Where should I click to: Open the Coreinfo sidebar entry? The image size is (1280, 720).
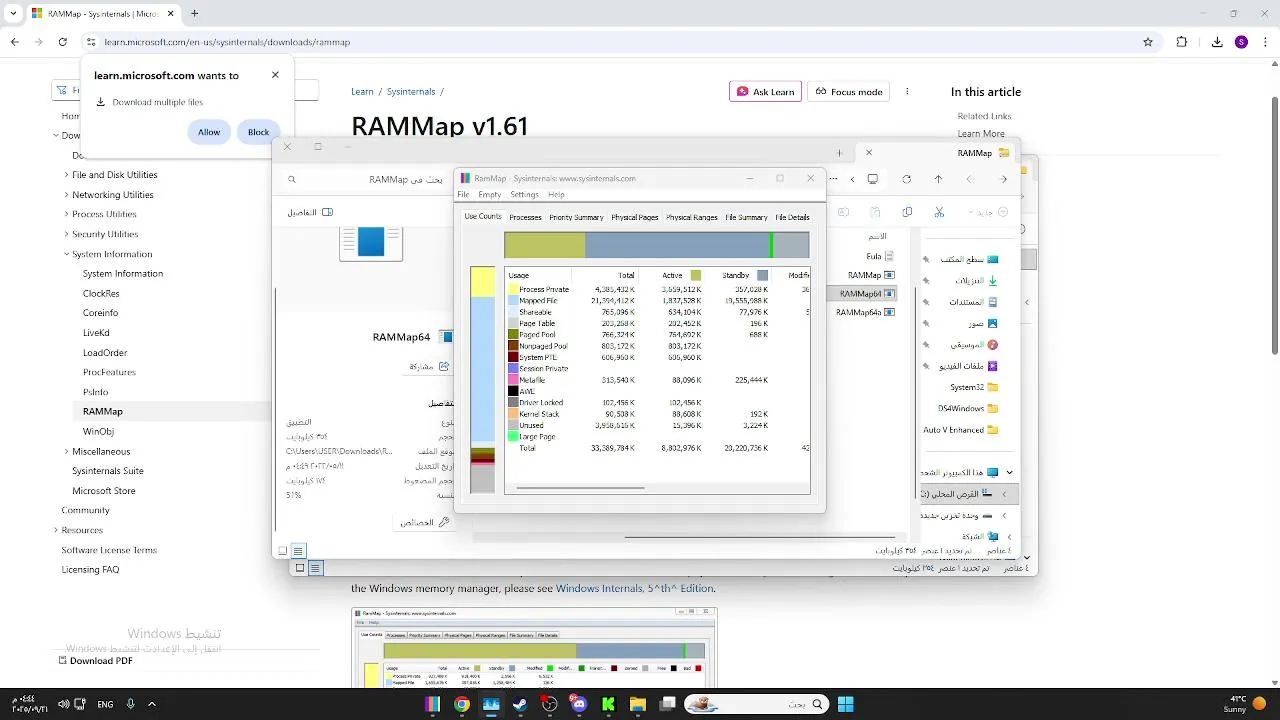[x=100, y=313]
